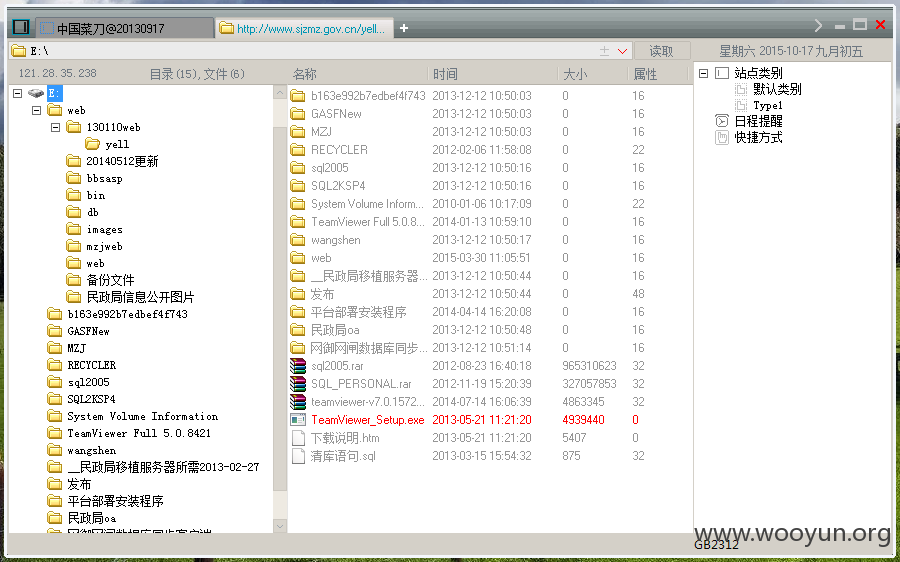Click the SQL_PERSONAL.rar archive icon
This screenshot has width=900, height=562.
[x=298, y=383]
